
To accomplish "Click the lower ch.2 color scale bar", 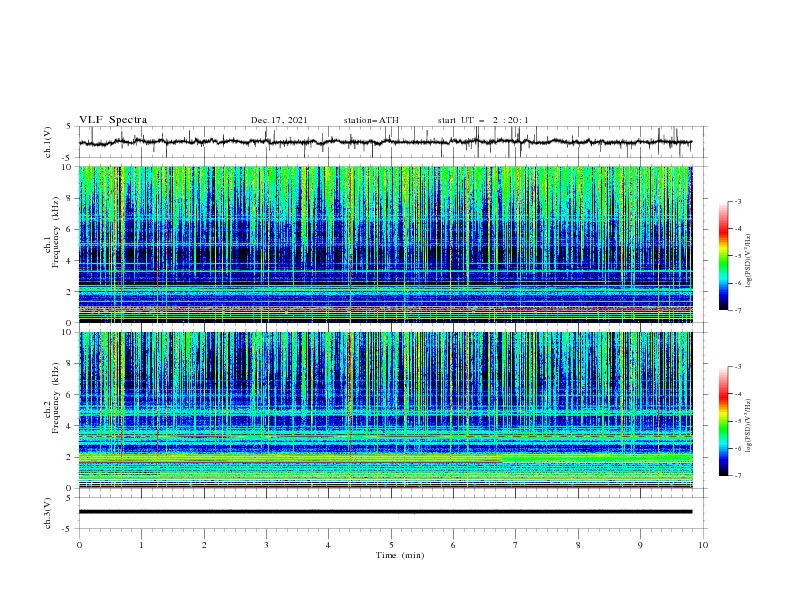I will click(723, 421).
